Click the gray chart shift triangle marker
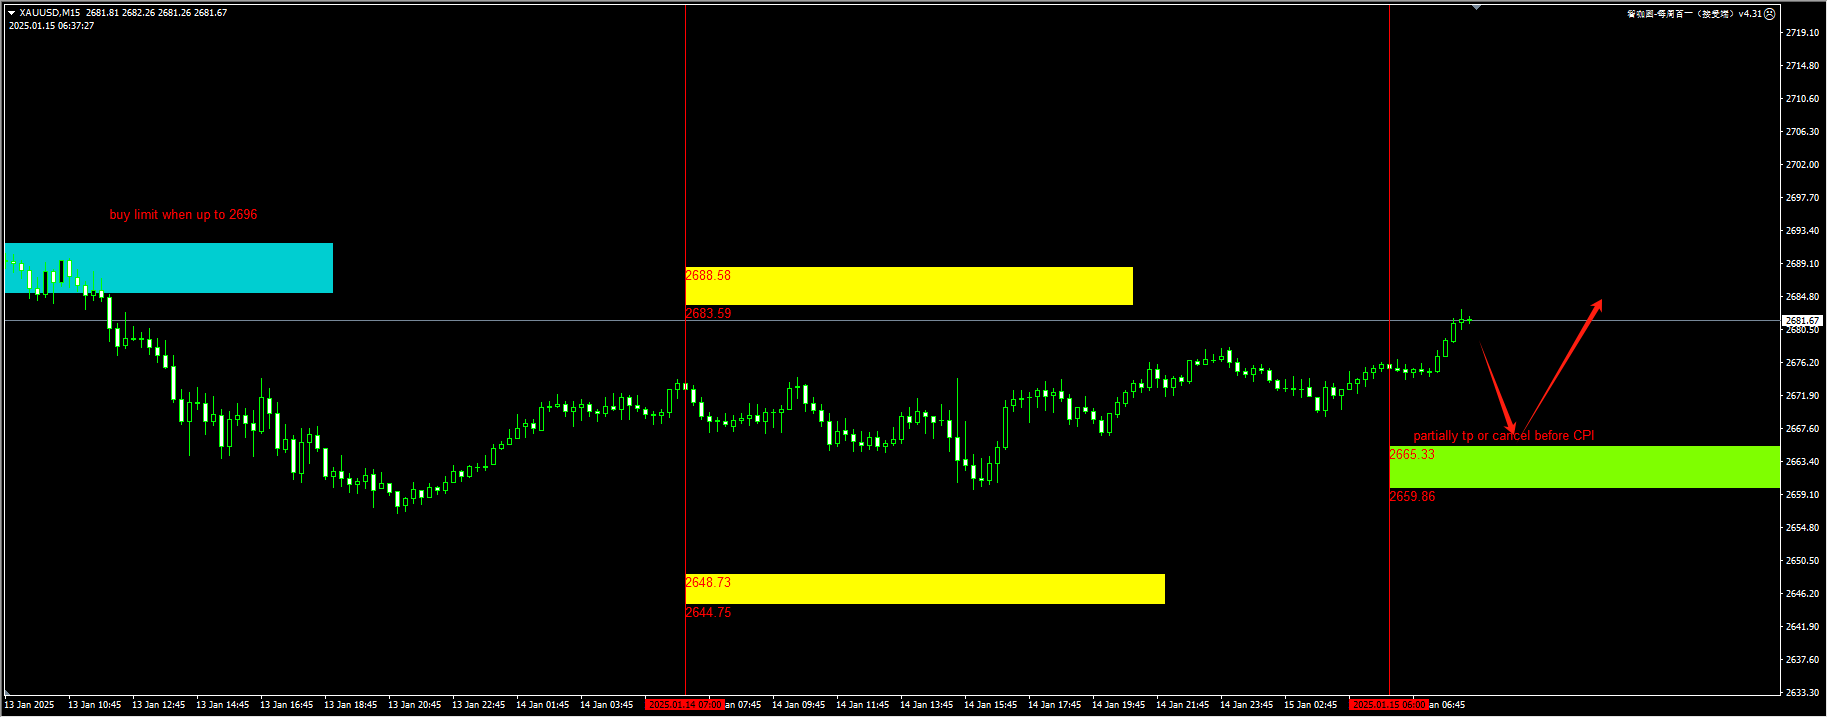The width and height of the screenshot is (1828, 718). 1476,8
